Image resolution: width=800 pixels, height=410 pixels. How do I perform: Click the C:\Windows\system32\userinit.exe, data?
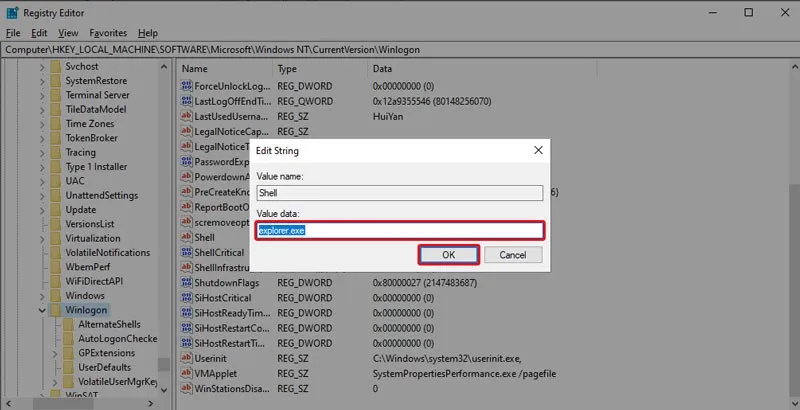click(x=447, y=358)
